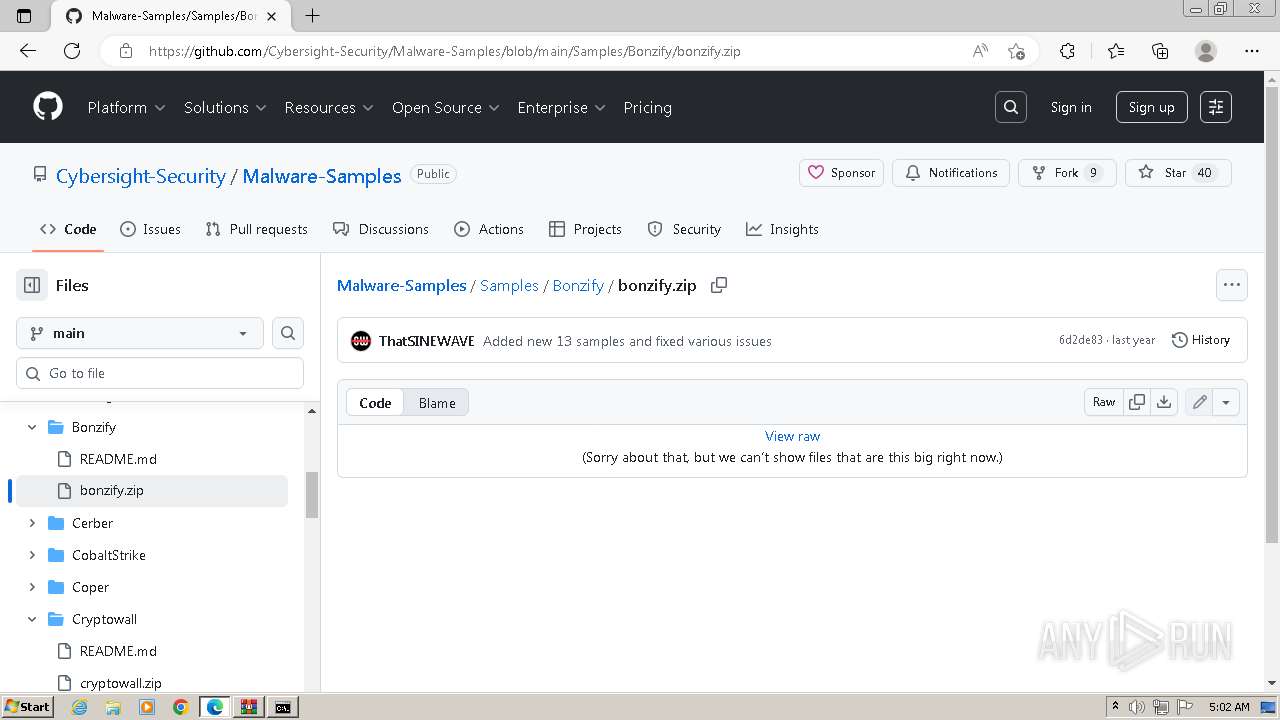Open Edge settings and more menu
Screen dimensions: 1280x720
point(1252,51)
